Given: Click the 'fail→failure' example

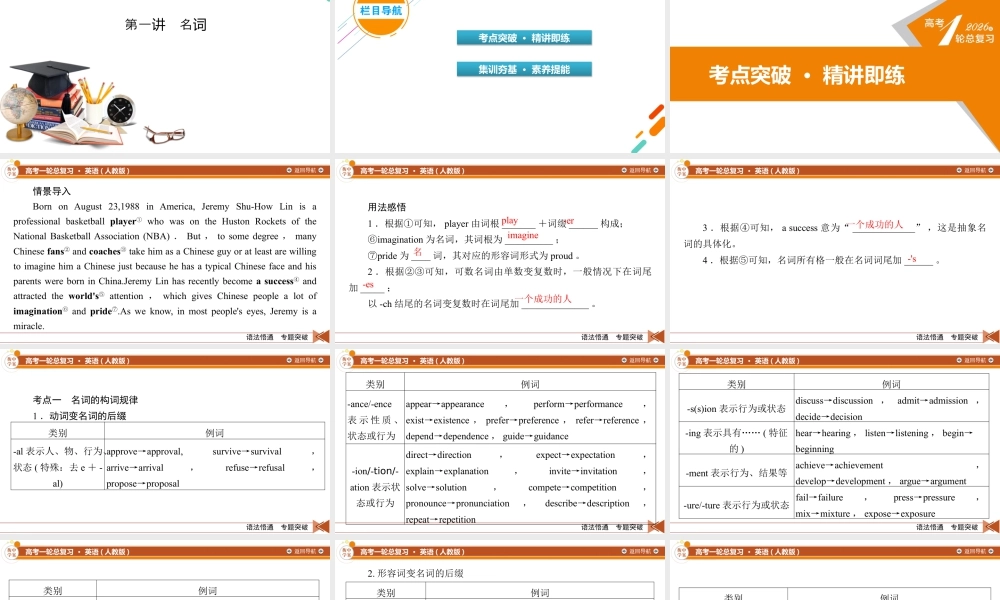Looking at the screenshot, I should [819, 497].
